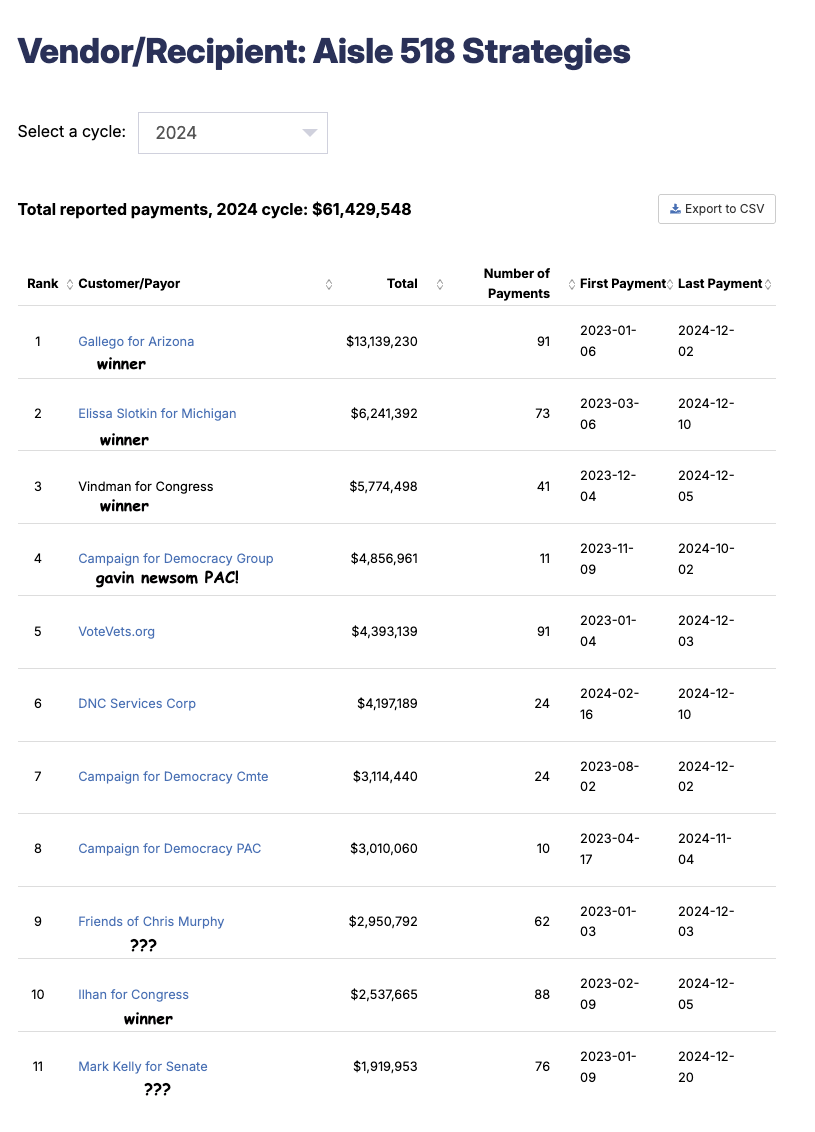Open VoteVets.org payor link
This screenshot has height=1132, width=815.
pos(116,632)
